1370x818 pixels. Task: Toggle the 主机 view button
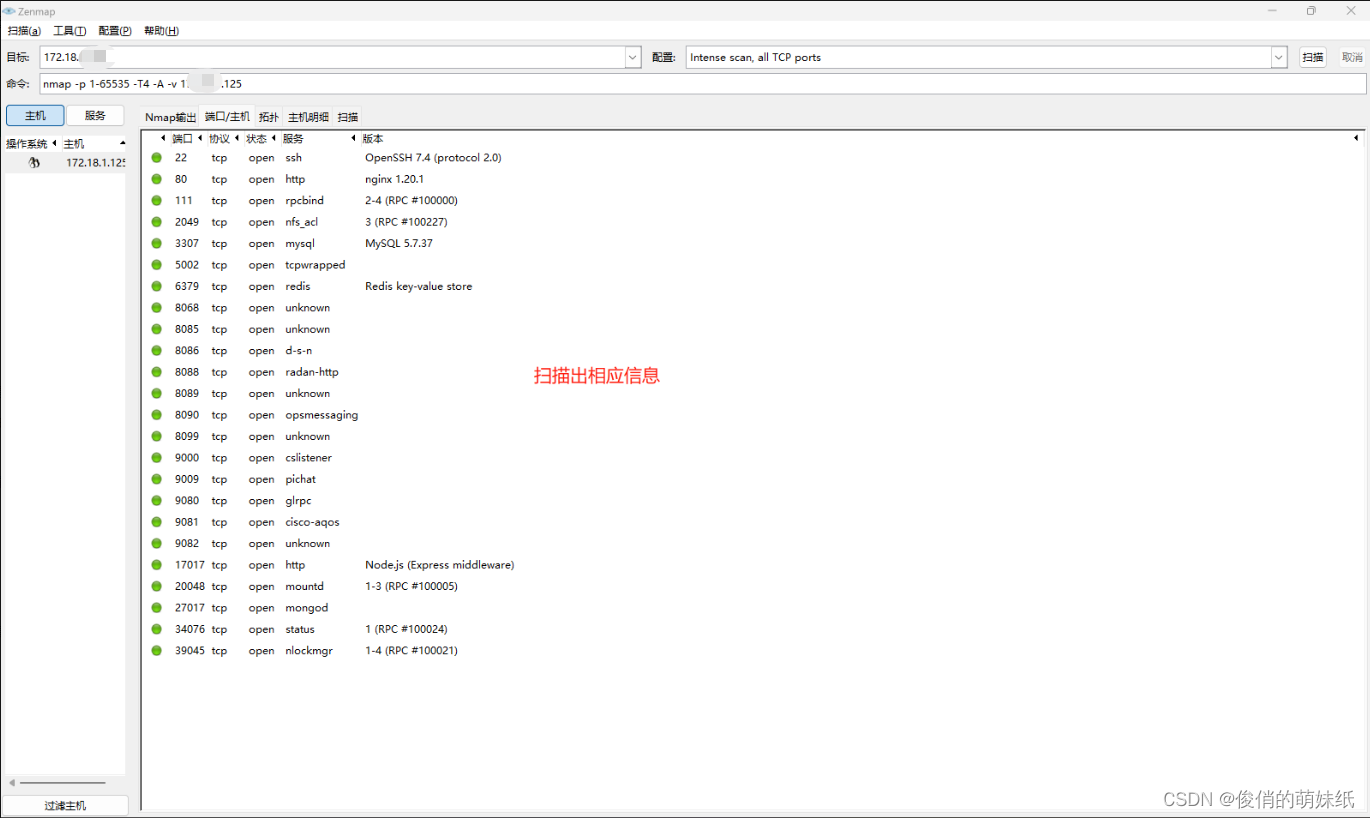[35, 116]
